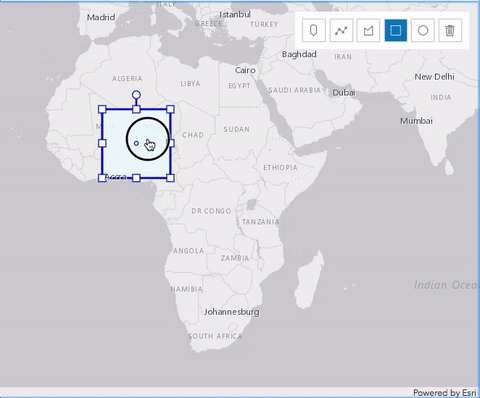This screenshot has height=398, width=480.
Task: Click the left-middle edge handle of rectangle
Action: click(102, 143)
